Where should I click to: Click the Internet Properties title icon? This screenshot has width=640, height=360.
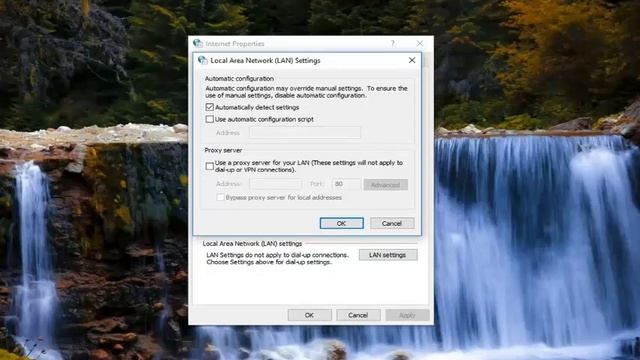(x=198, y=43)
